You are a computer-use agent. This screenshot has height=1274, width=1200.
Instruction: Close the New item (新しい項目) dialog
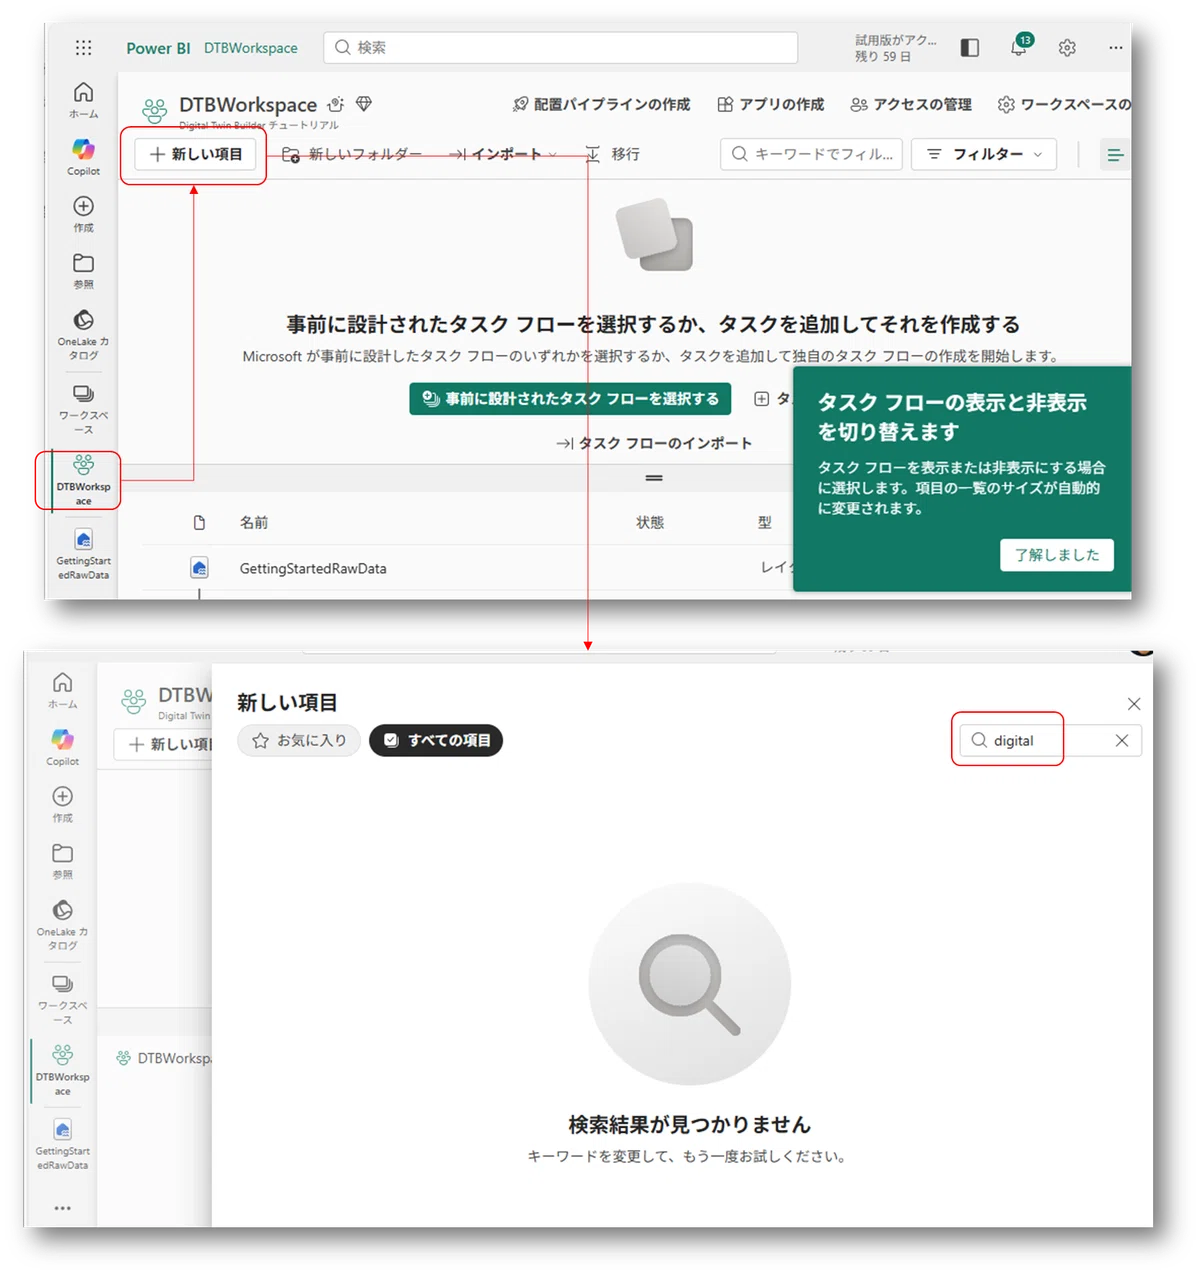(1134, 704)
